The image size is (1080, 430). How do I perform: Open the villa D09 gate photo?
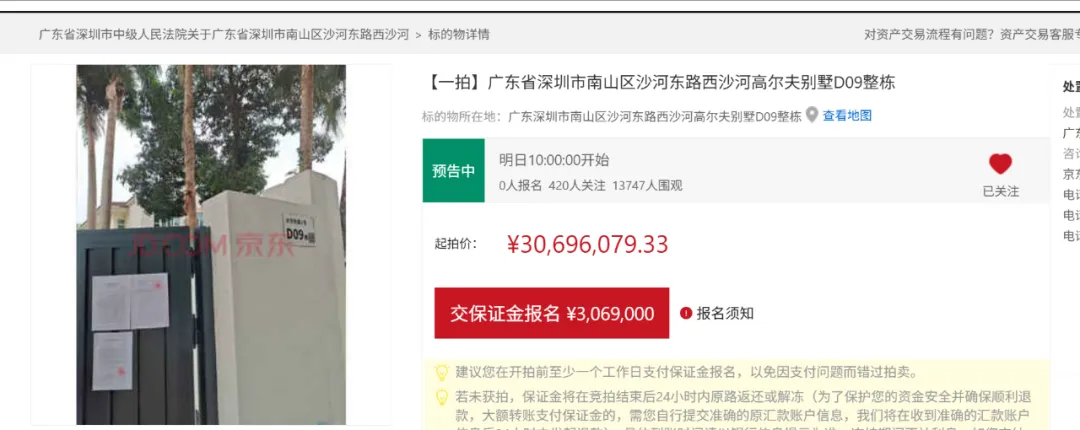click(211, 245)
